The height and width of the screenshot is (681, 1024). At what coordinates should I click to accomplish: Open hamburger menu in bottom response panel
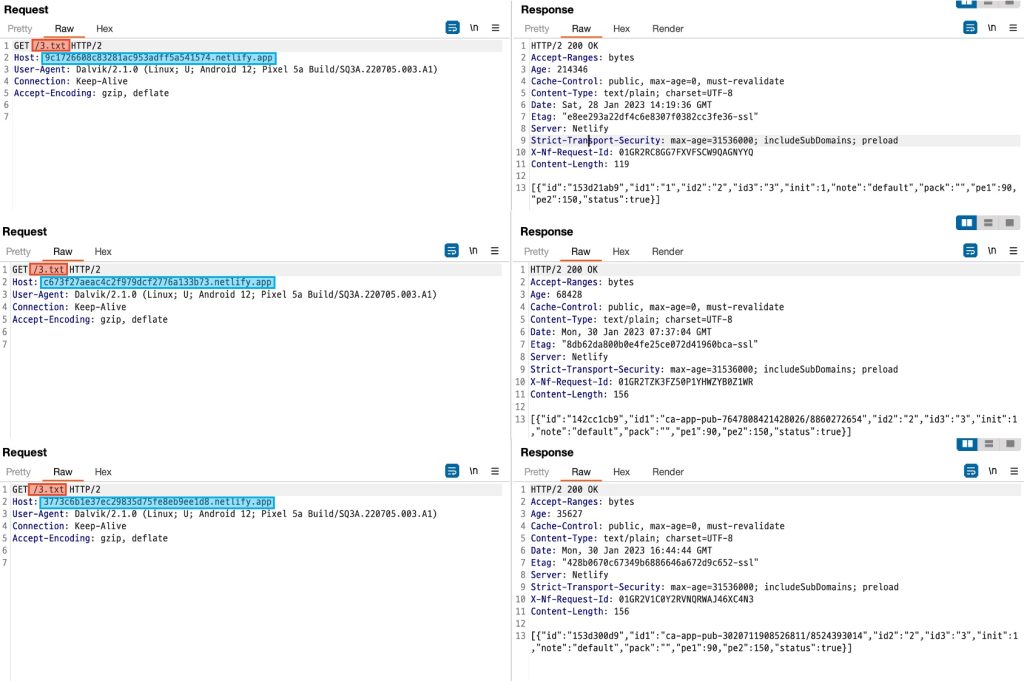pos(1013,472)
